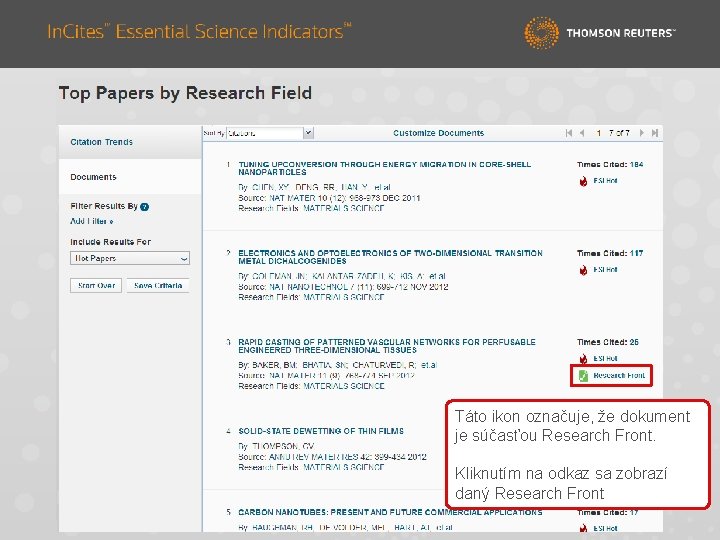Click Materials Science research field of paper 4
The image size is (720, 540).
343,467
